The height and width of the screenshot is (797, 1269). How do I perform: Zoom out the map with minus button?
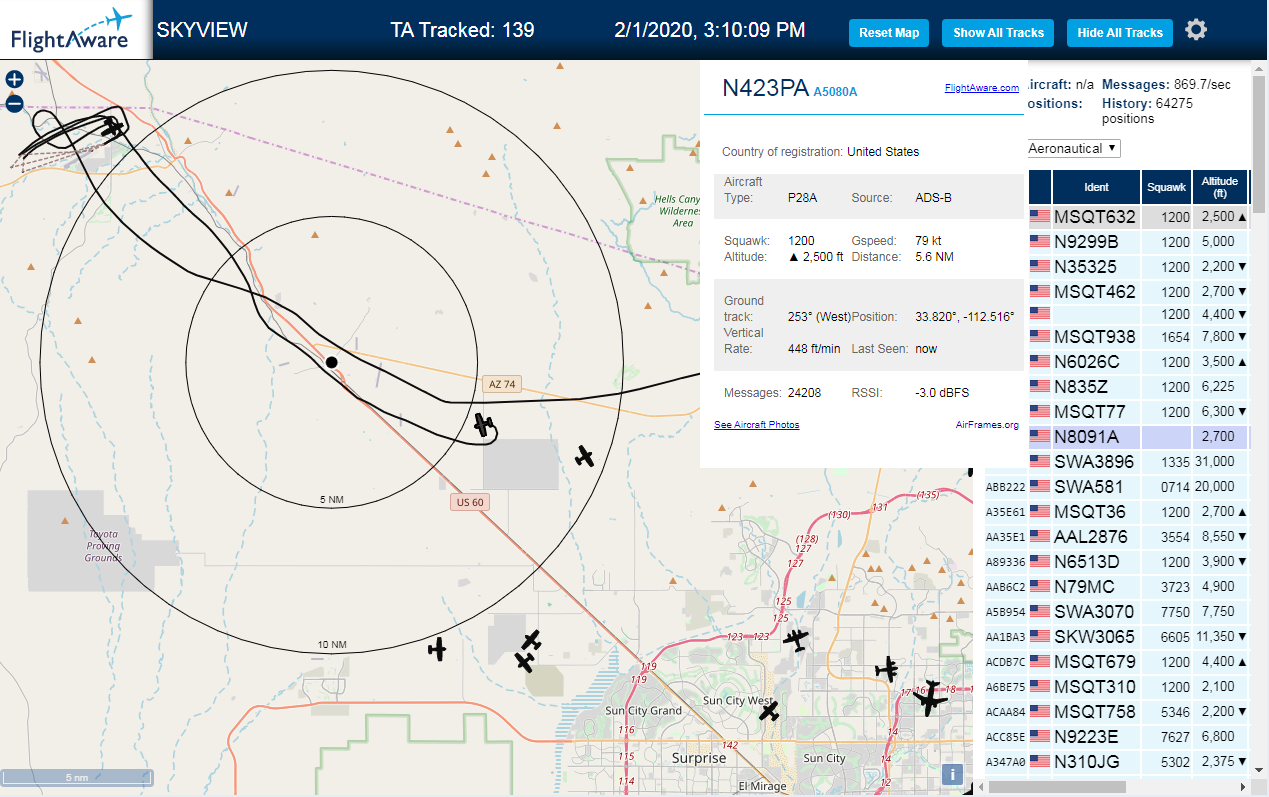[14, 103]
